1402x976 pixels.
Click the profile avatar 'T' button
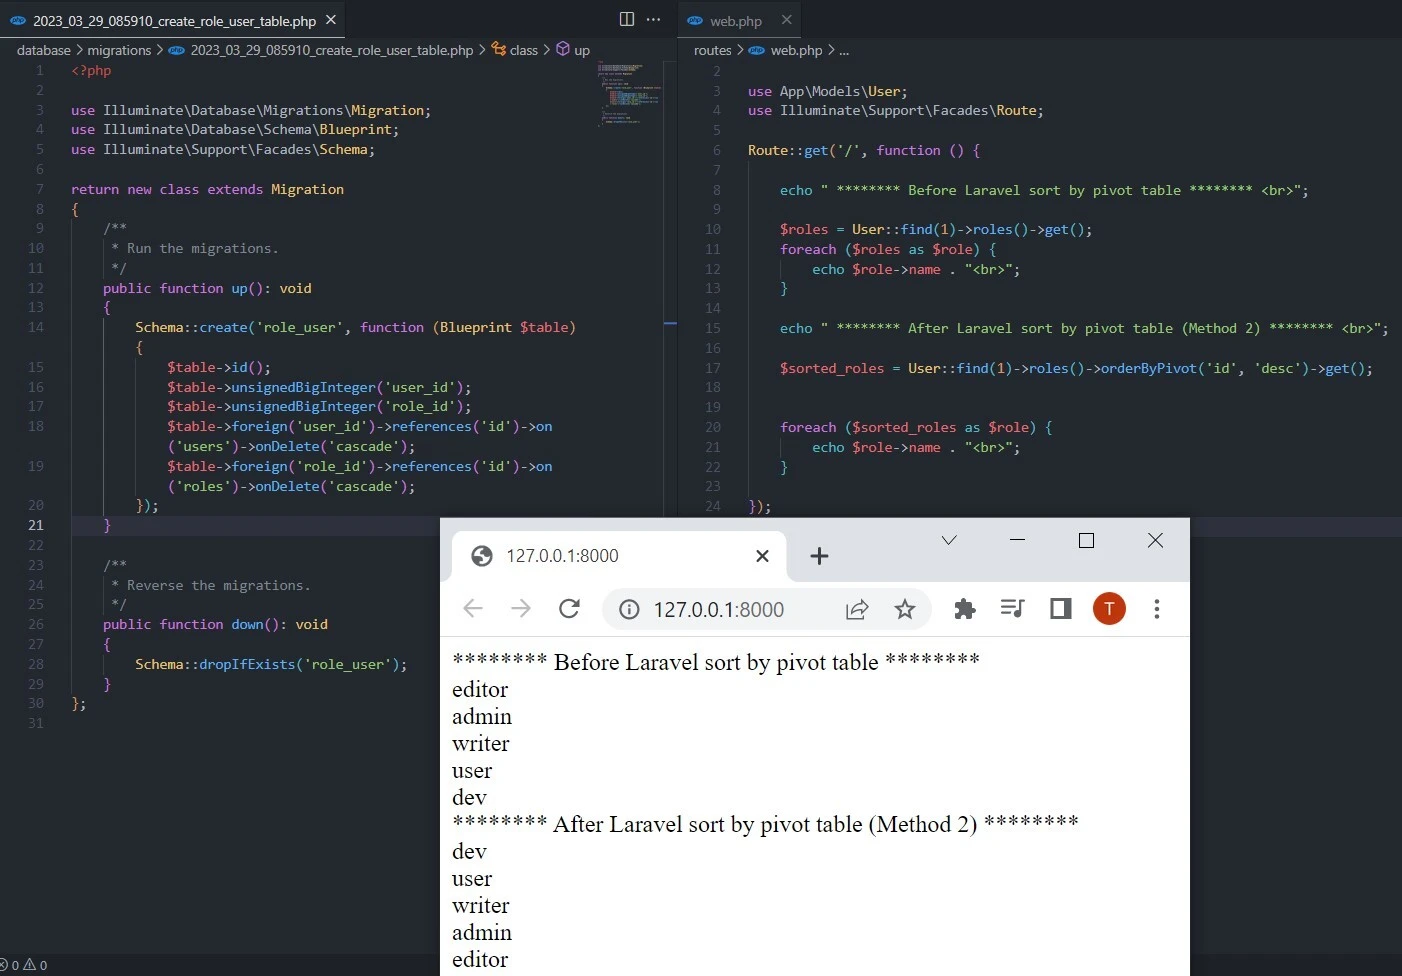click(x=1109, y=609)
